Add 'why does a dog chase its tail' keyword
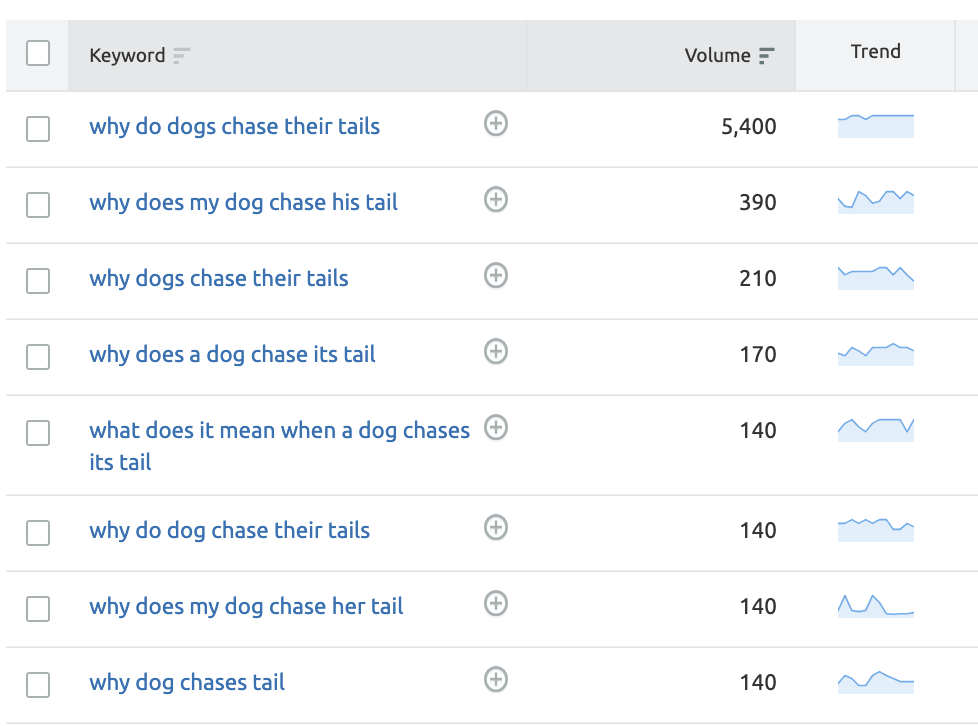The height and width of the screenshot is (726, 978). 496,352
